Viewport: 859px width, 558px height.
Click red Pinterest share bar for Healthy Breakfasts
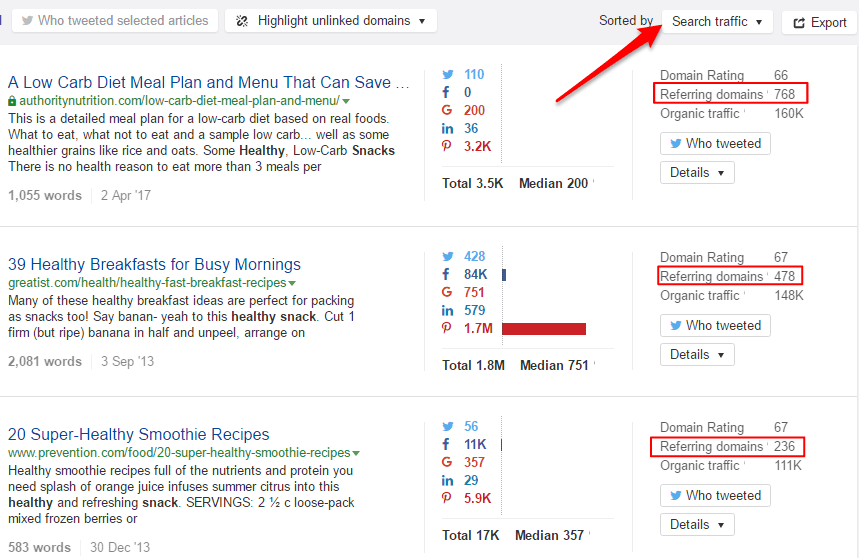coord(544,328)
